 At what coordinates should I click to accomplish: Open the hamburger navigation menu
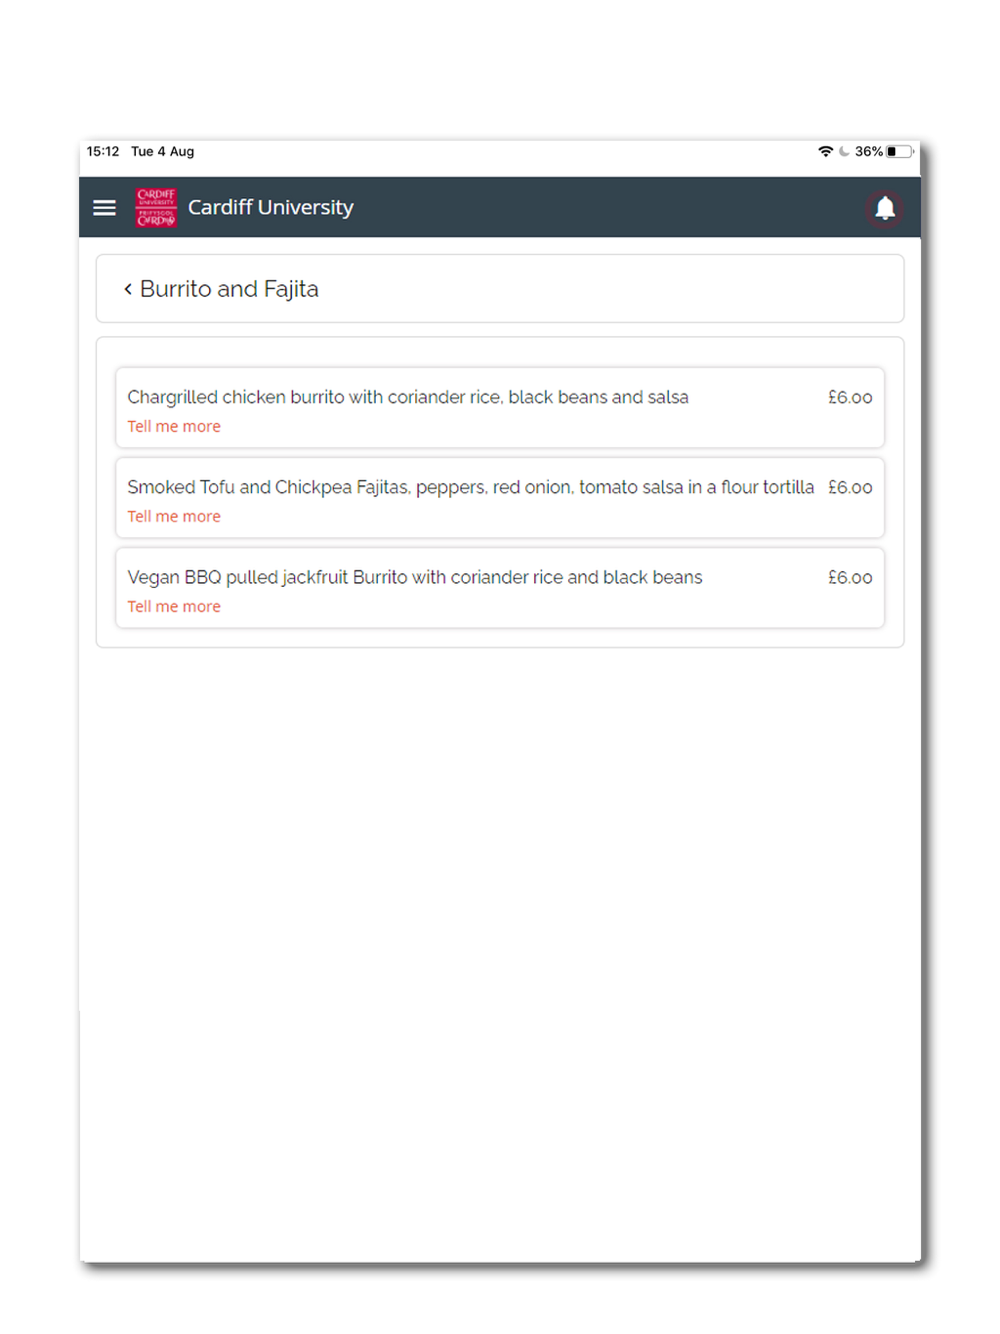[105, 208]
